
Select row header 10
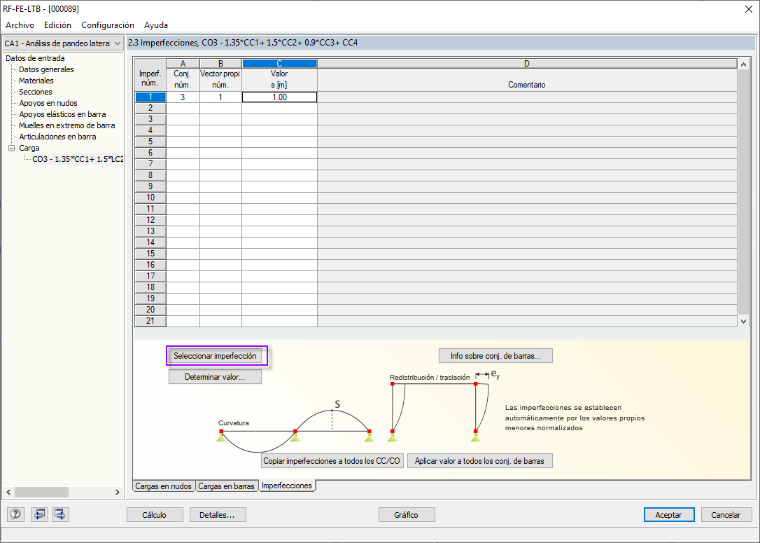pos(150,197)
